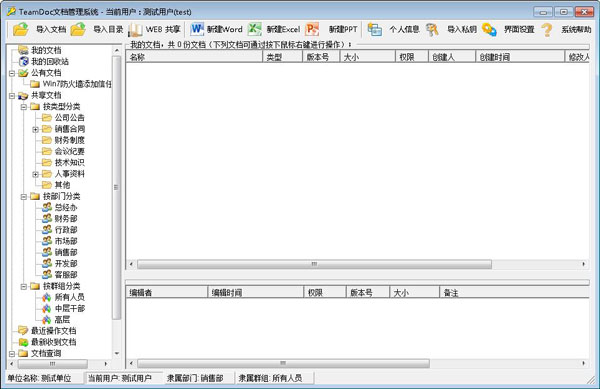Collapse the 共享文档 node
This screenshot has height=389, width=600.
coord(12,96)
